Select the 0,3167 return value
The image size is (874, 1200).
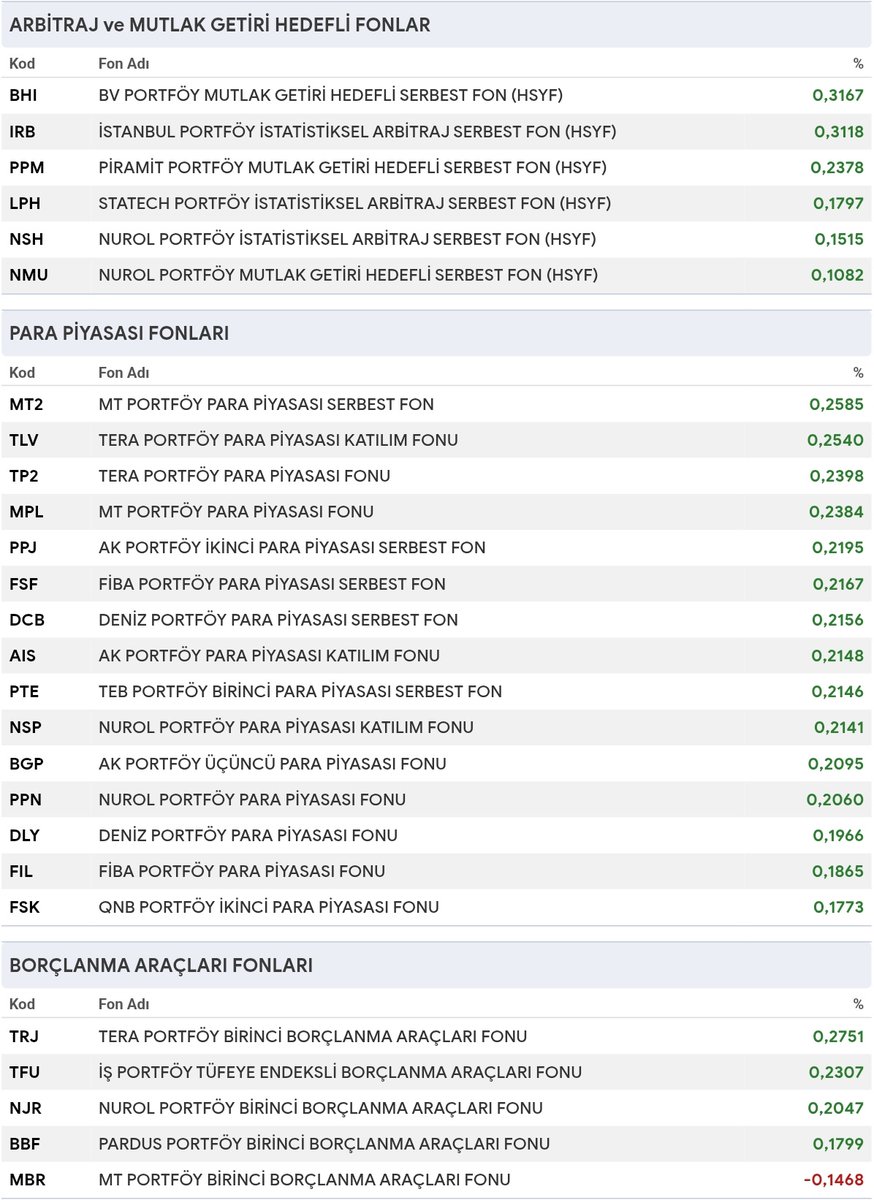(x=838, y=96)
